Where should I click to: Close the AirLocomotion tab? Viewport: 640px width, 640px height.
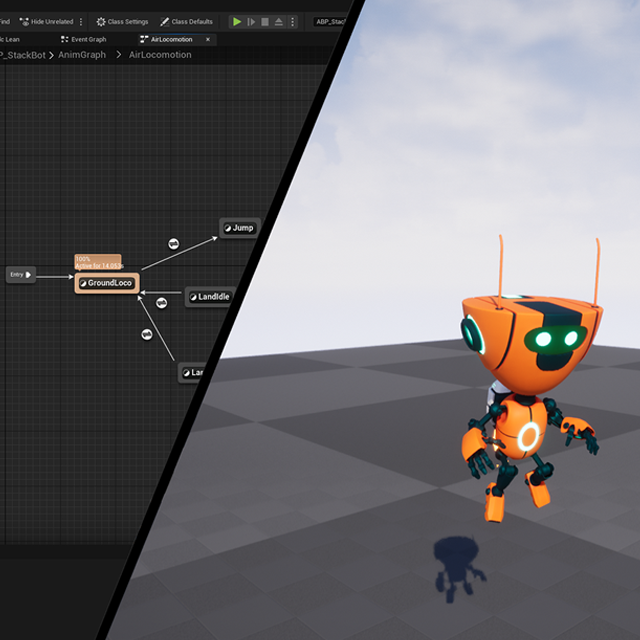208,39
